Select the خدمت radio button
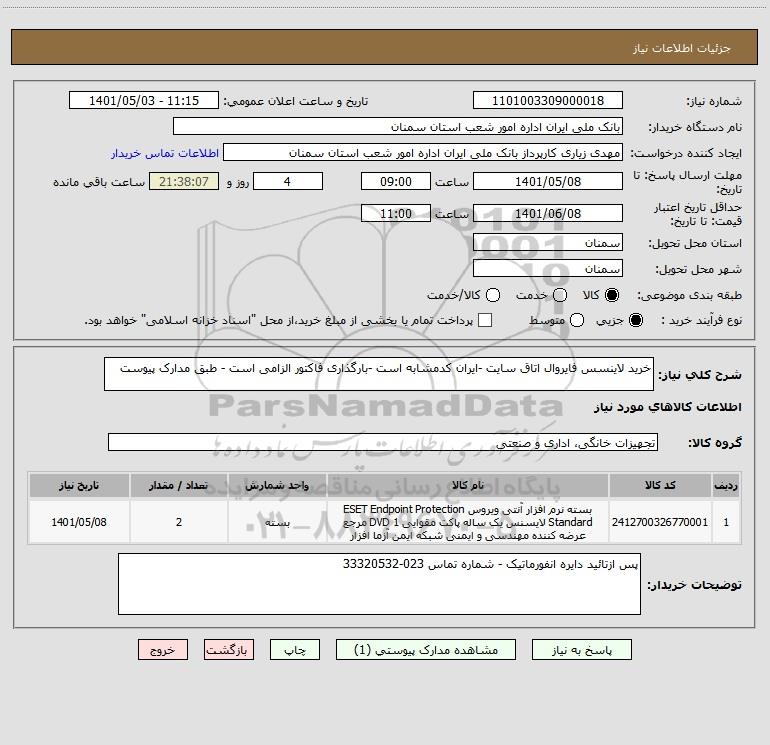Viewport: 770px width, 745px height. point(560,295)
